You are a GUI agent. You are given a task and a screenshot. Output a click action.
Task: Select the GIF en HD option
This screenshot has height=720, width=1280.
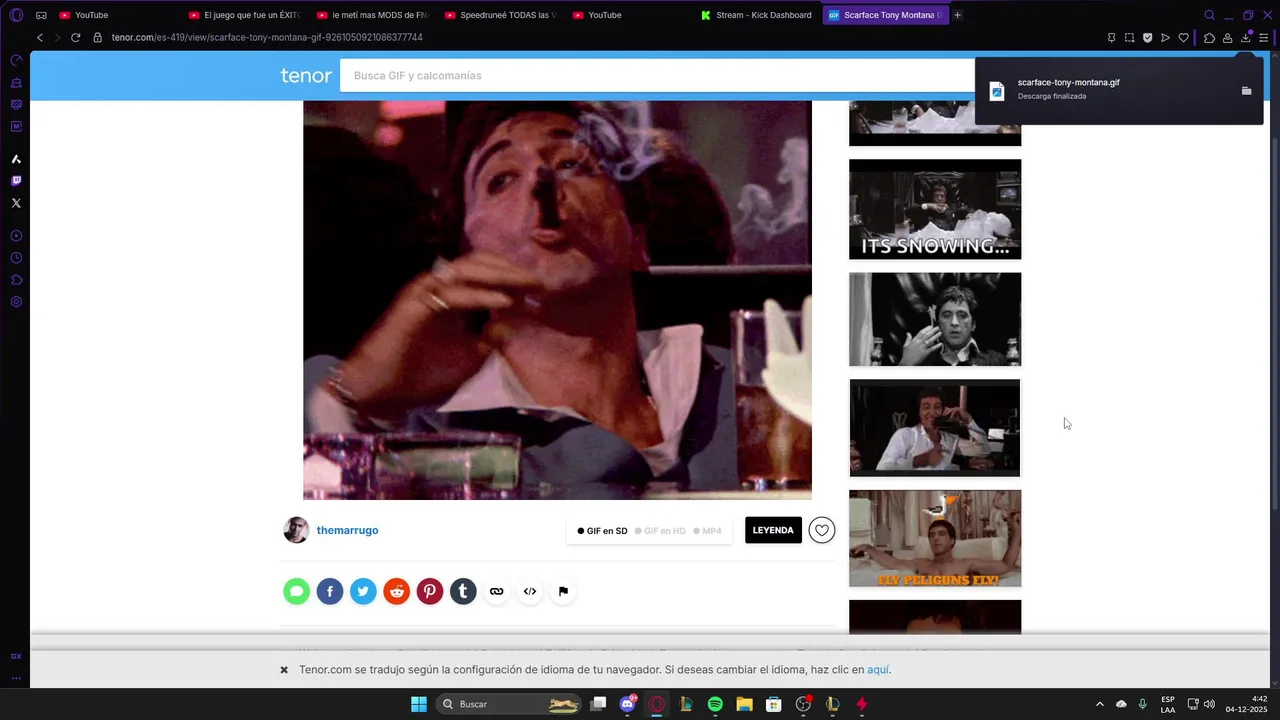pos(660,531)
